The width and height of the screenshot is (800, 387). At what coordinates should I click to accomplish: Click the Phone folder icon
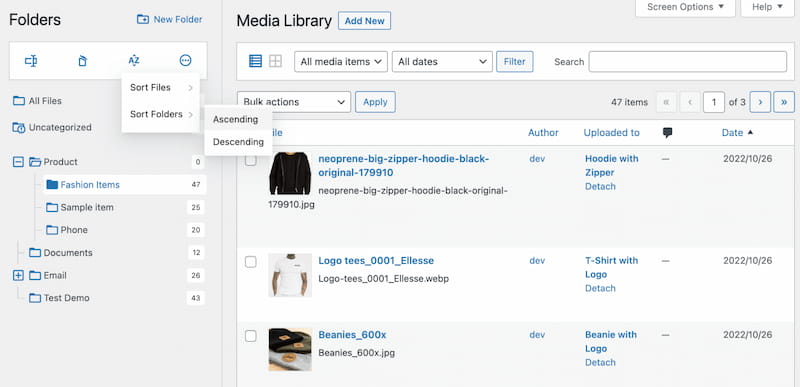[x=52, y=230]
